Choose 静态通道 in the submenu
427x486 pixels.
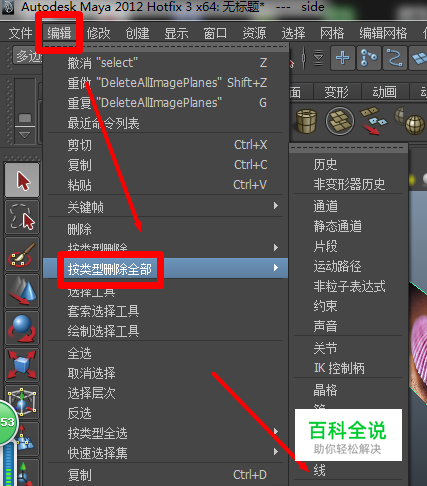pyautogui.click(x=349, y=226)
